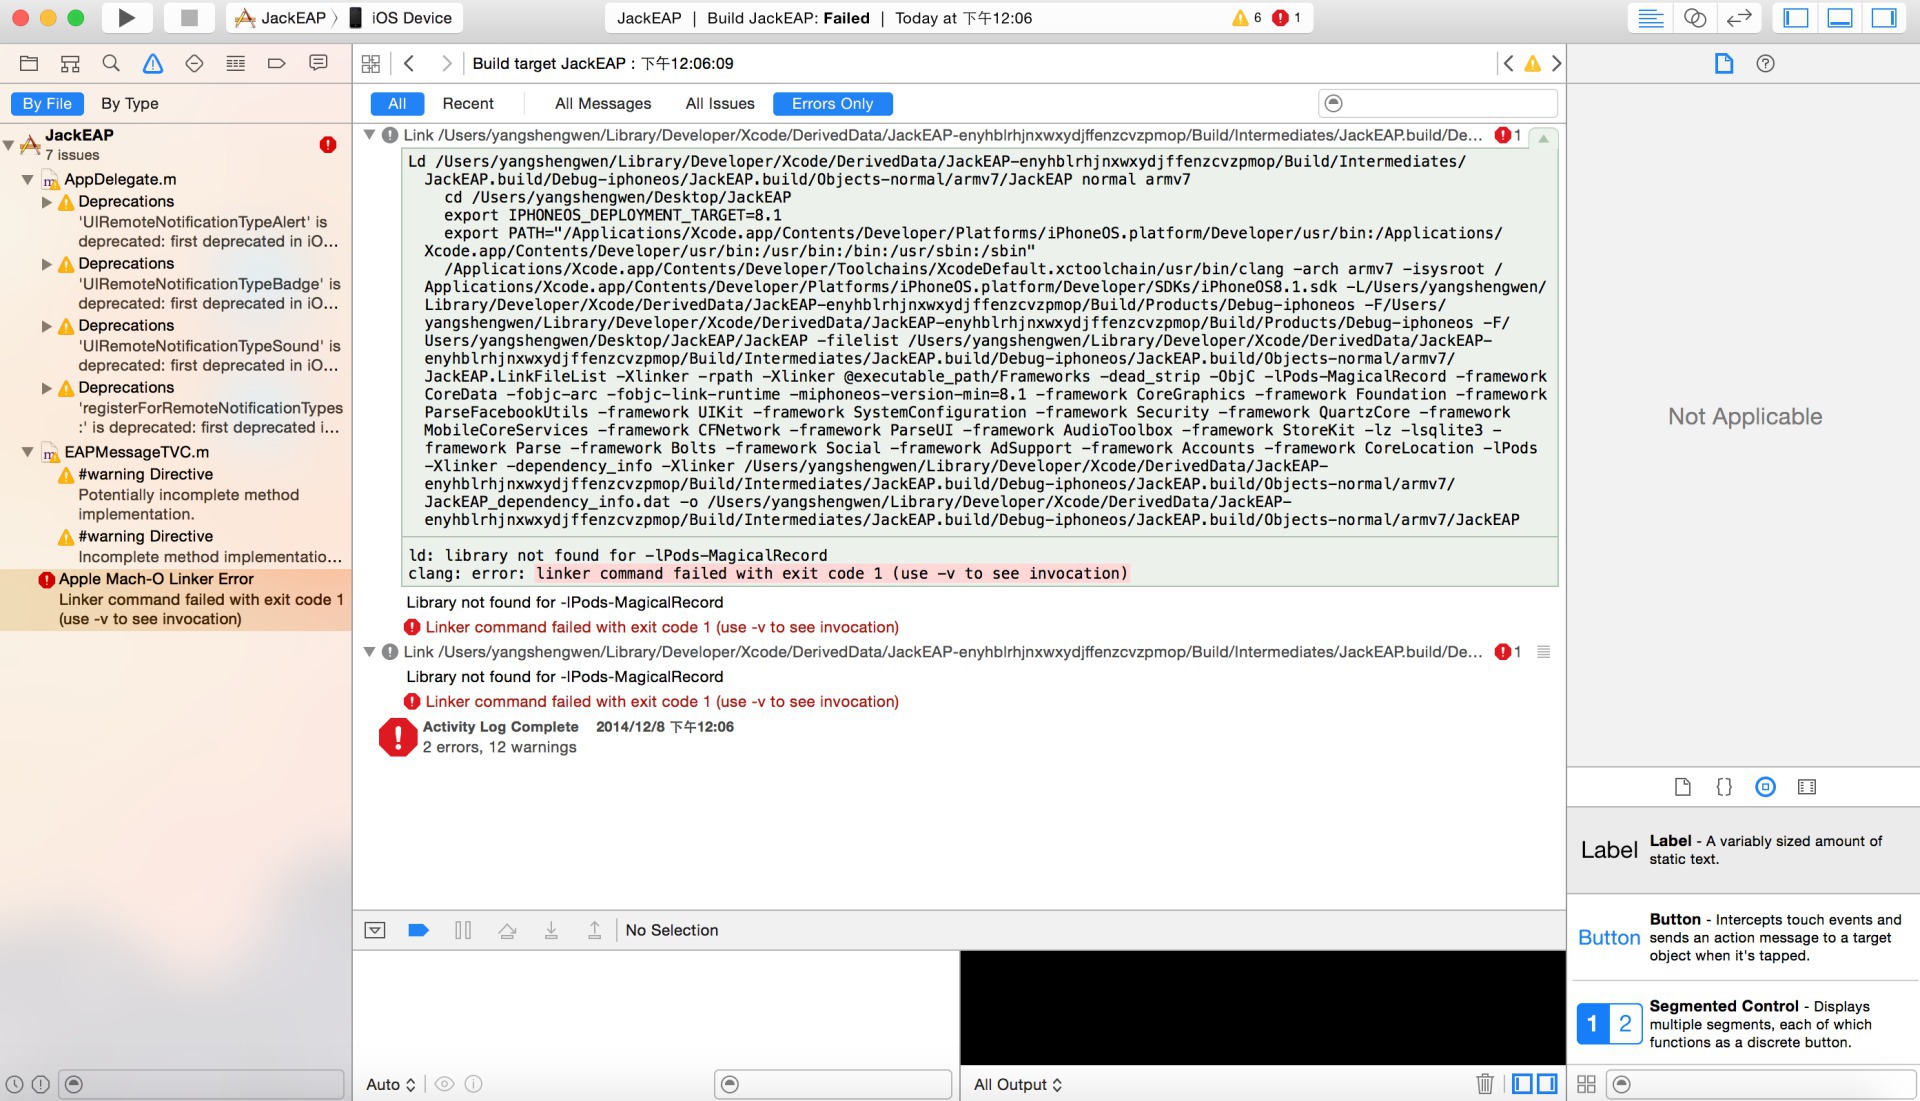Open the Code Snippet library icon
Image resolution: width=1920 pixels, height=1101 pixels.
[x=1724, y=787]
